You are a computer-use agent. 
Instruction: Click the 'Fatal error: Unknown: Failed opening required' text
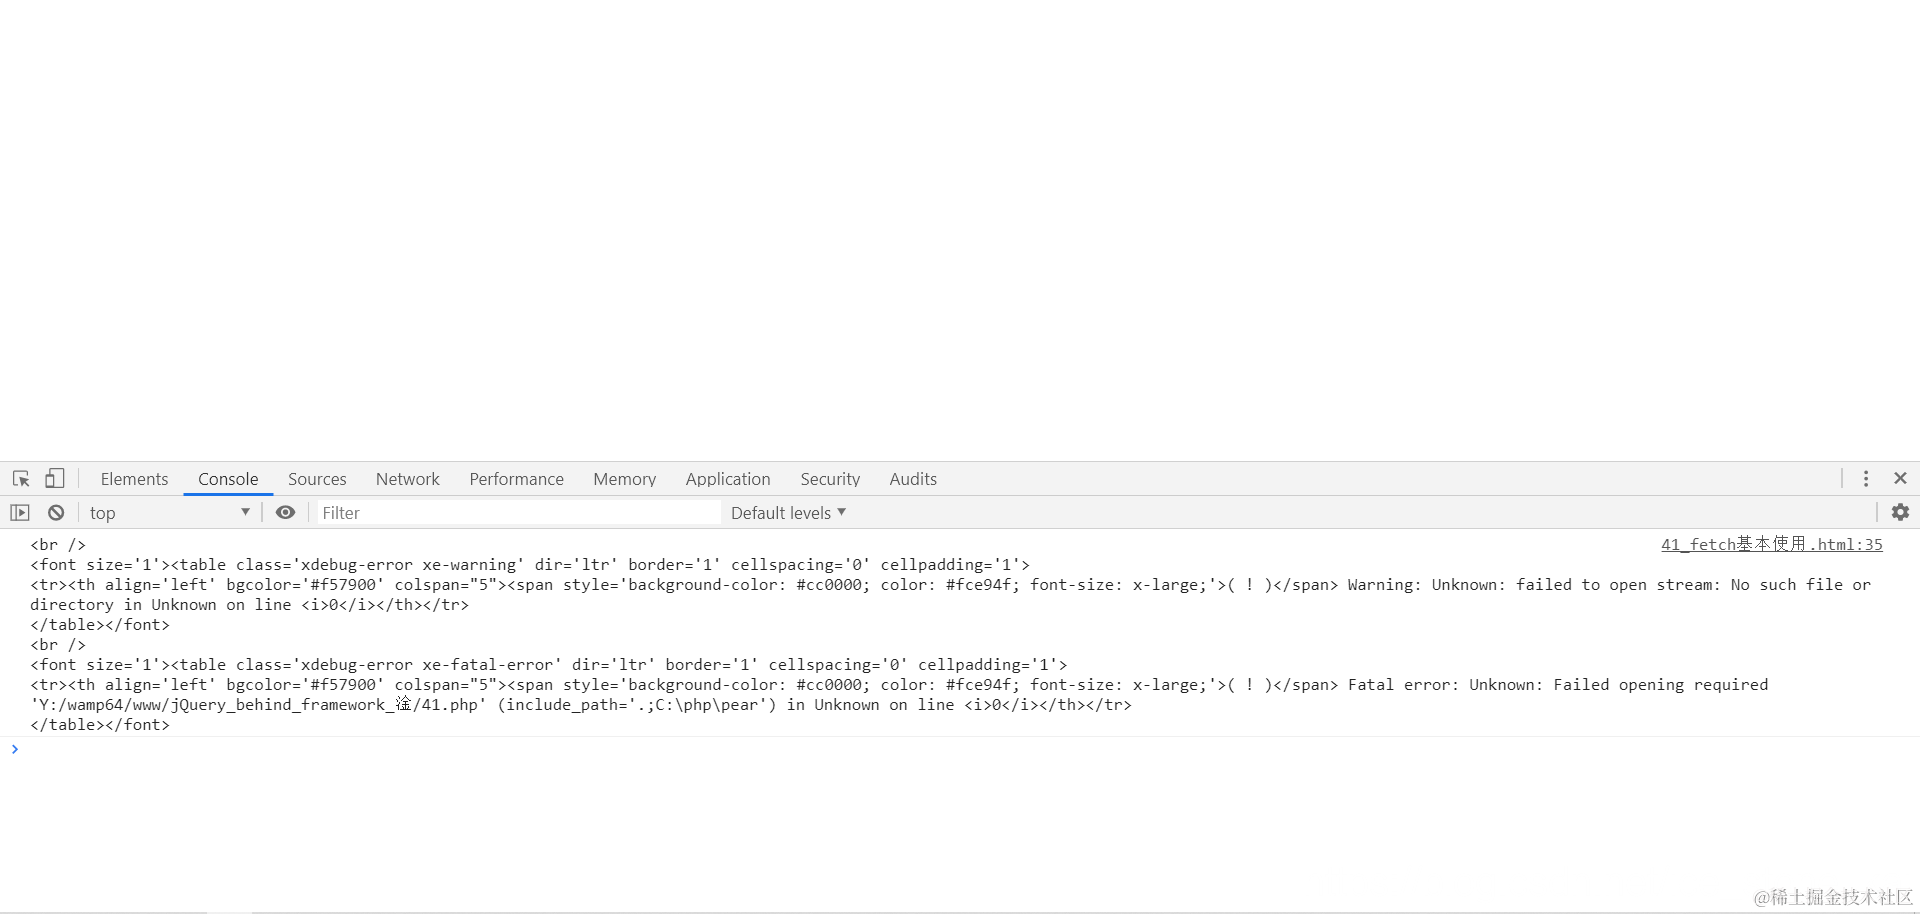pyautogui.click(x=1558, y=685)
